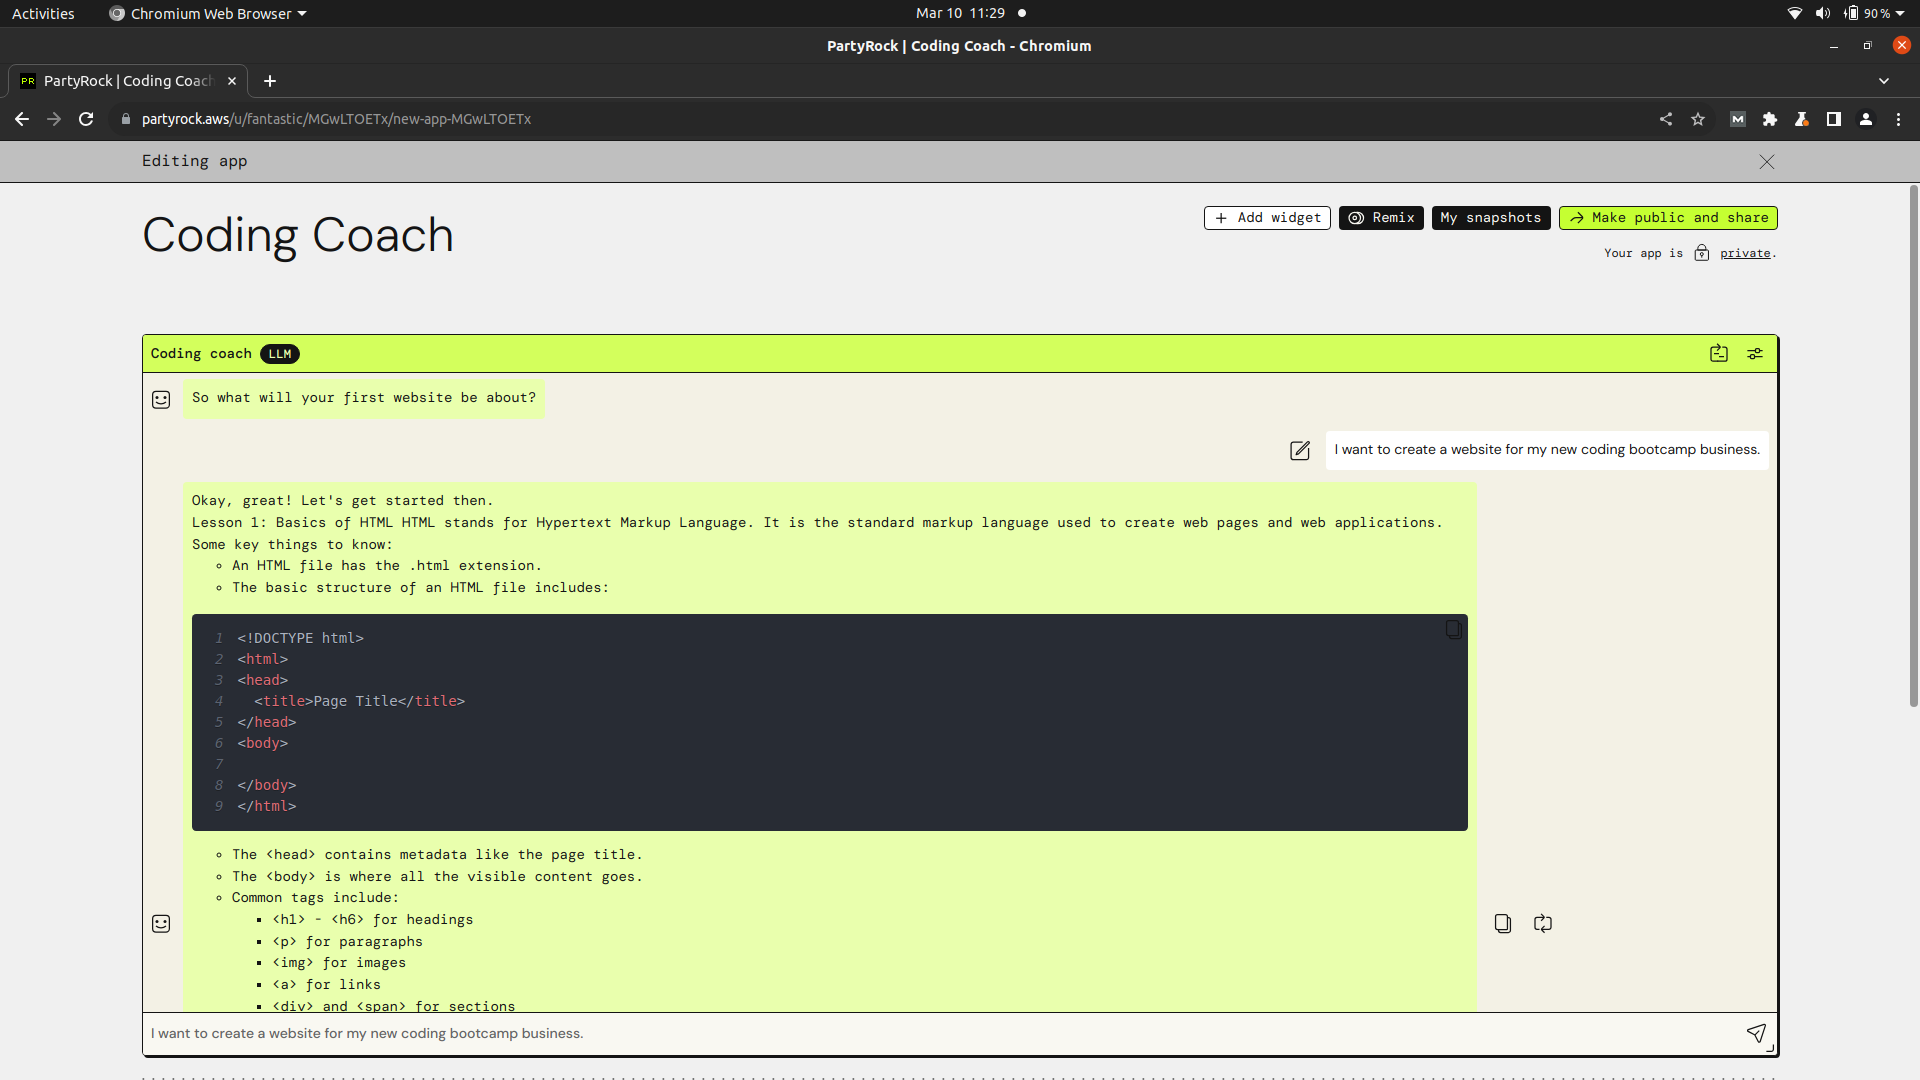The width and height of the screenshot is (1920, 1080).
Task: Click the 'Editing app' banner label
Action: click(194, 161)
